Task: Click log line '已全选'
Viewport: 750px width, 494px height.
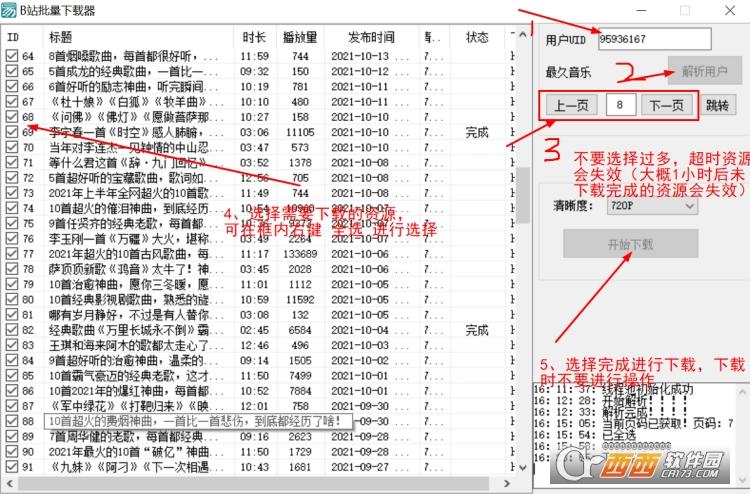Action: tap(585, 435)
